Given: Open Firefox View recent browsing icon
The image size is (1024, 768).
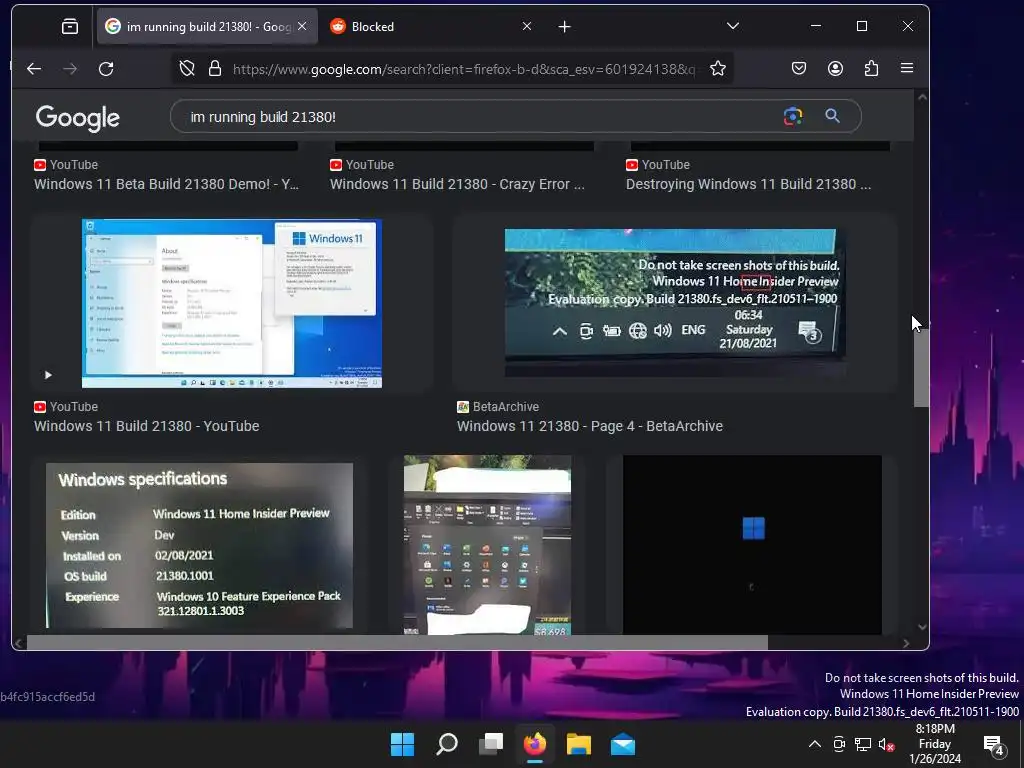Looking at the screenshot, I should 70,26.
